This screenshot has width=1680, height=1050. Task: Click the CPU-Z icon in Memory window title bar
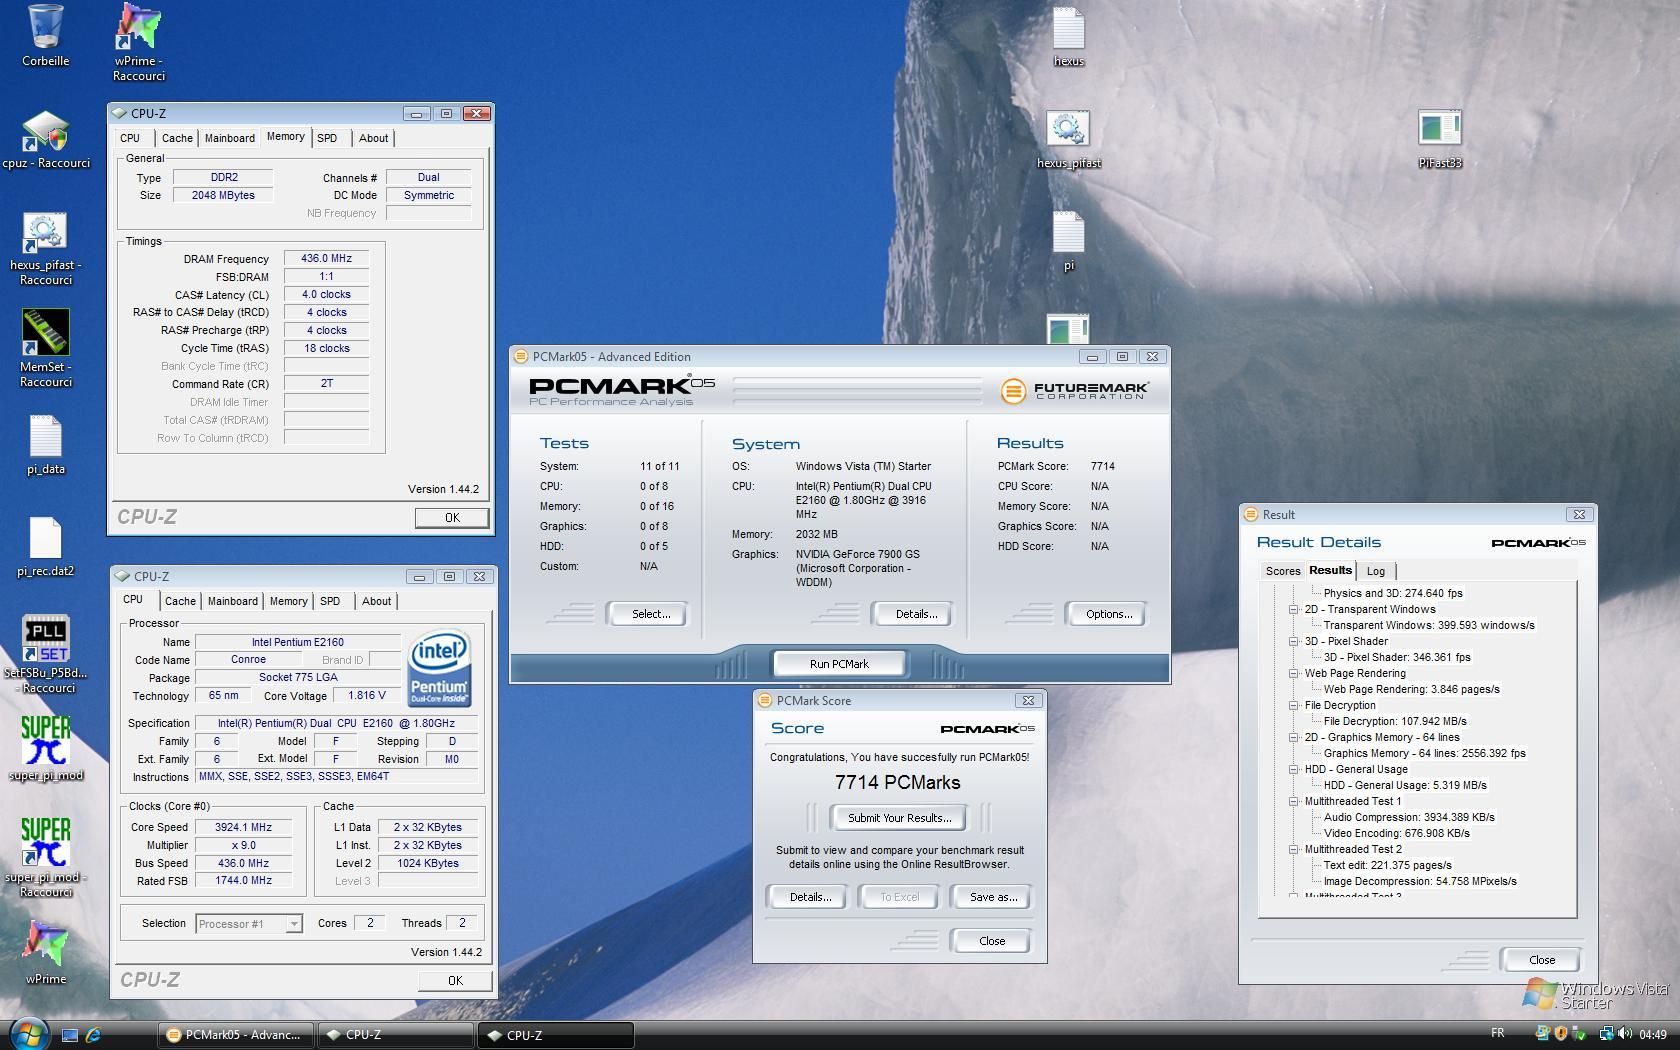120,113
